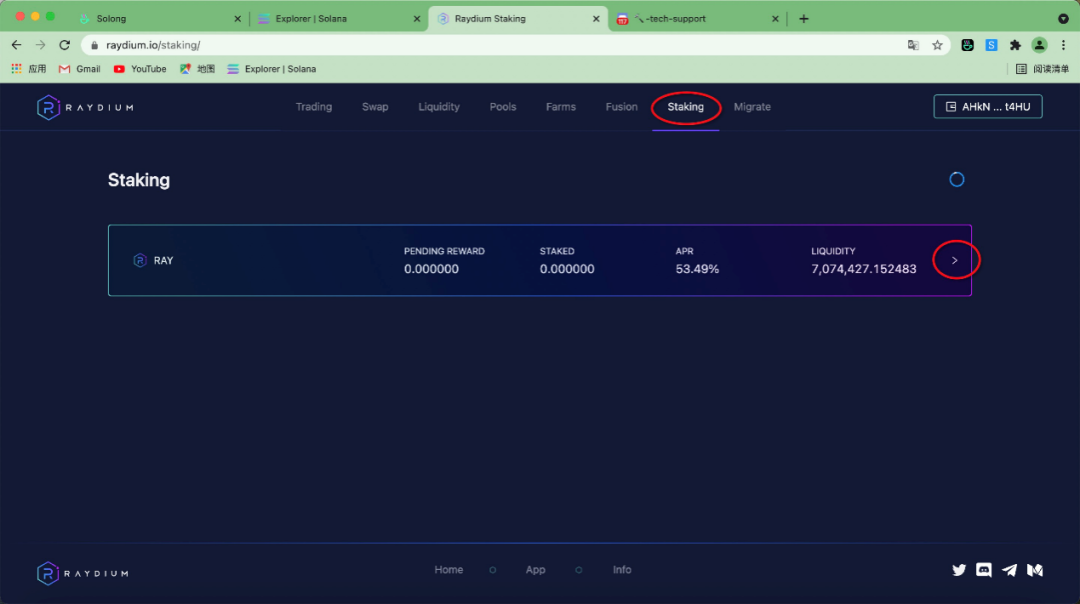Image resolution: width=1080 pixels, height=604 pixels.
Task: Open the Maps bookmark
Action: [197, 69]
